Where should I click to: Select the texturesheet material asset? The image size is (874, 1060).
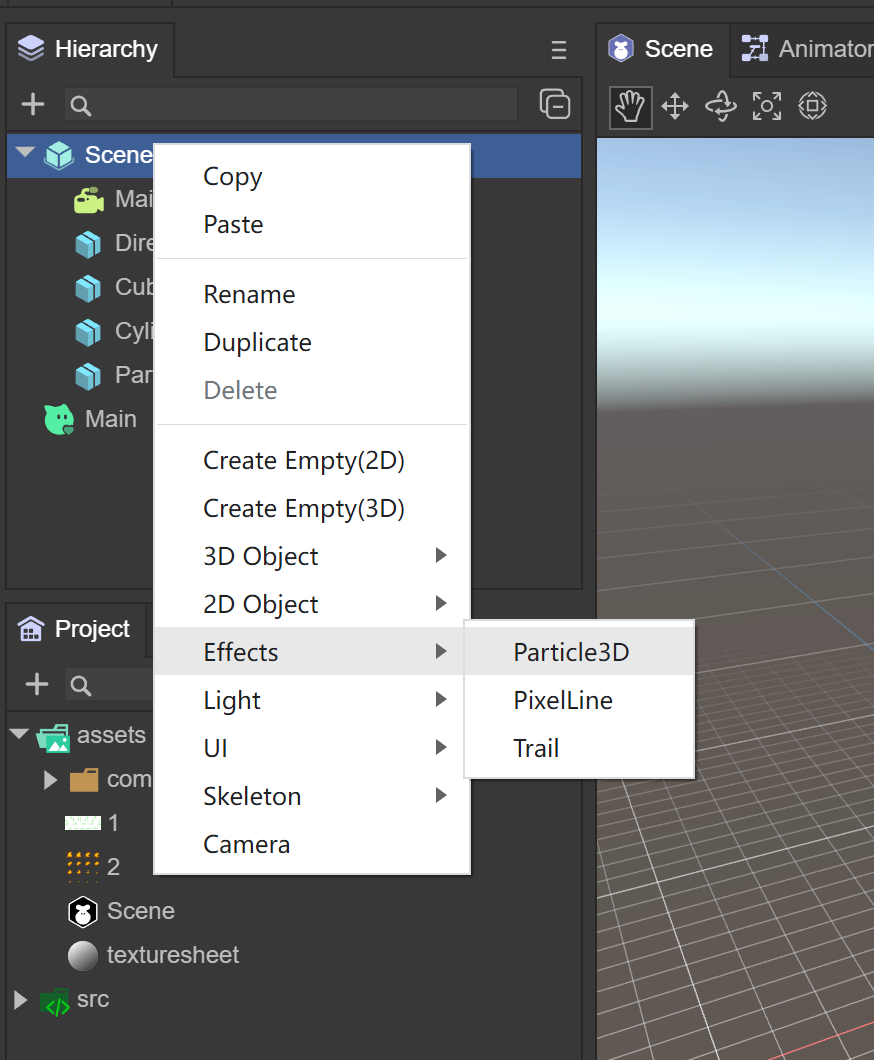(x=172, y=955)
